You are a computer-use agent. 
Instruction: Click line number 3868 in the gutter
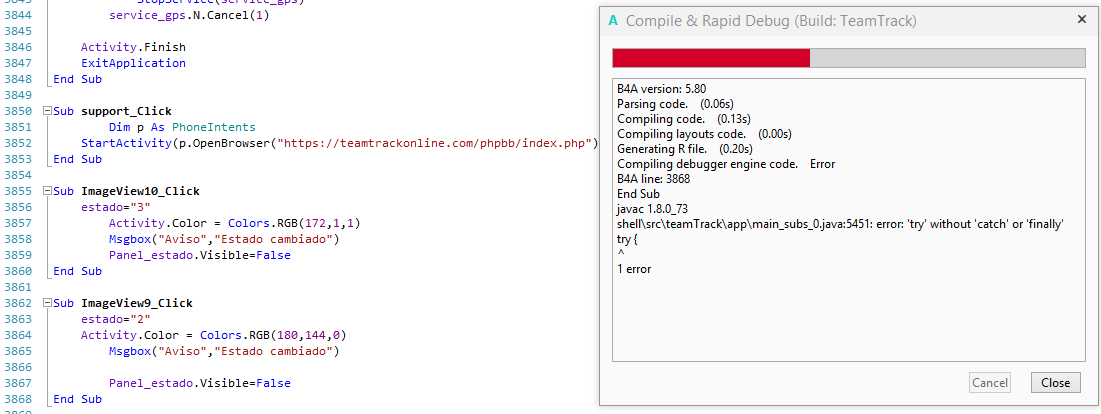coord(20,399)
